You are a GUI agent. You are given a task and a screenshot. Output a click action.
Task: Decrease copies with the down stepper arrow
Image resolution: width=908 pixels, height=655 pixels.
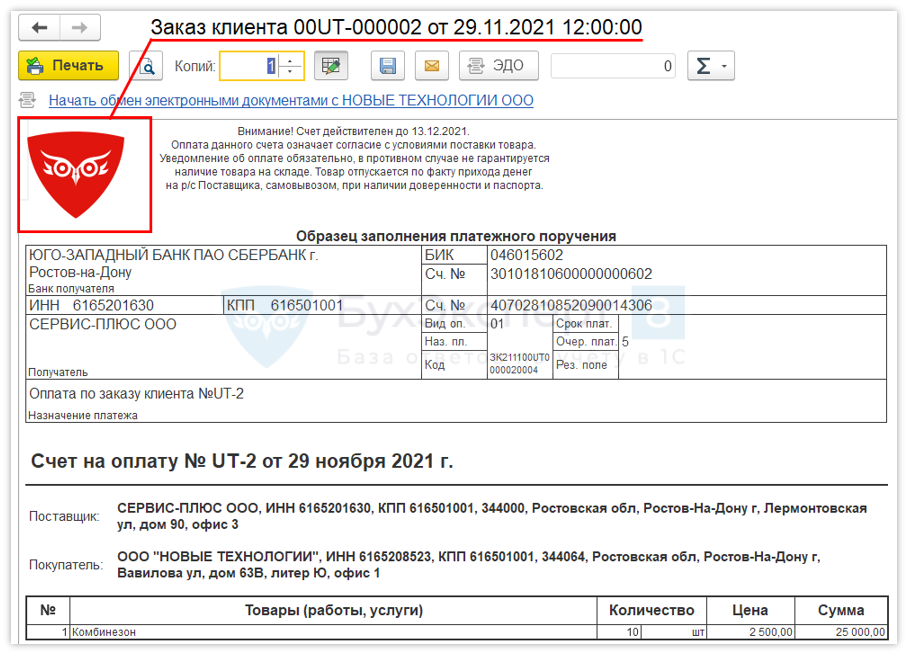tap(290, 72)
